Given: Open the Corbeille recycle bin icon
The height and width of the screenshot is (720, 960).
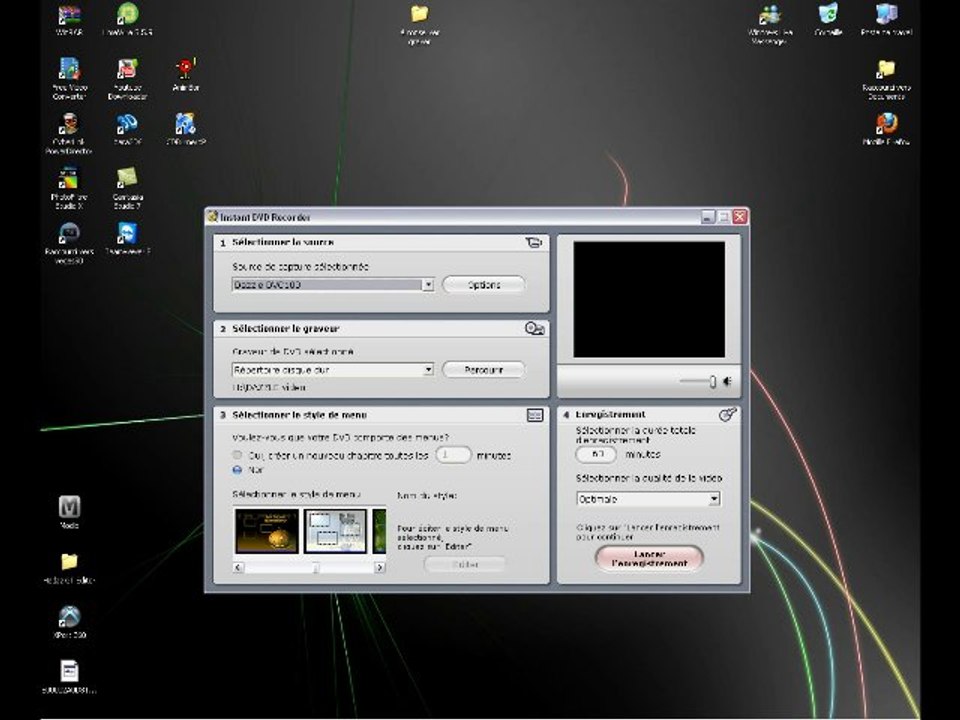Looking at the screenshot, I should [828, 15].
